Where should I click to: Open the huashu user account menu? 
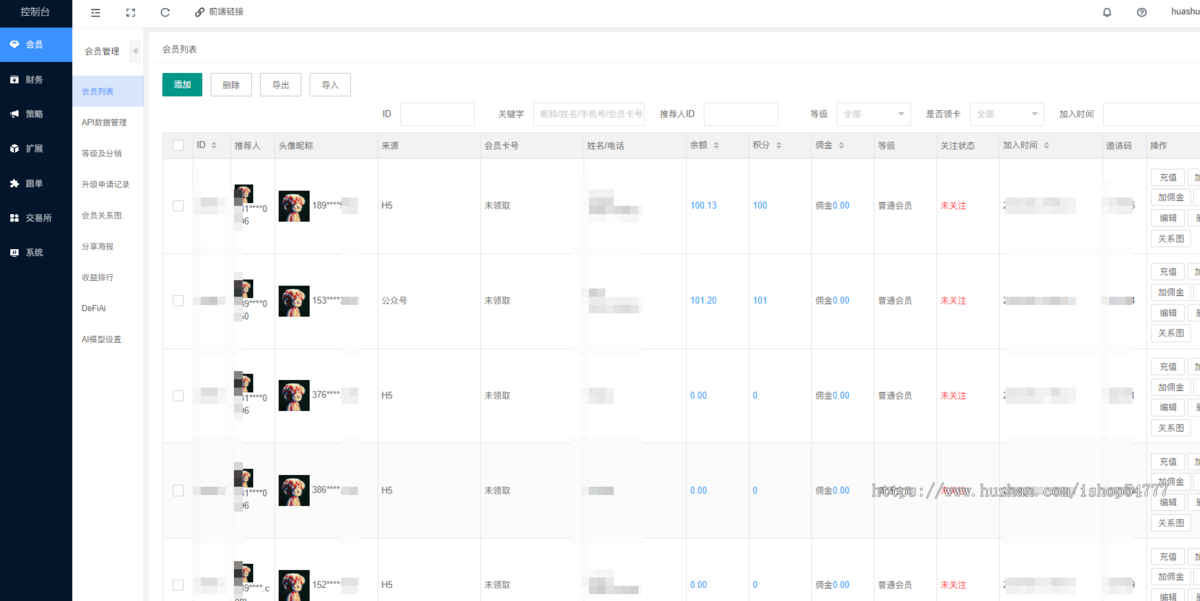click(1185, 12)
